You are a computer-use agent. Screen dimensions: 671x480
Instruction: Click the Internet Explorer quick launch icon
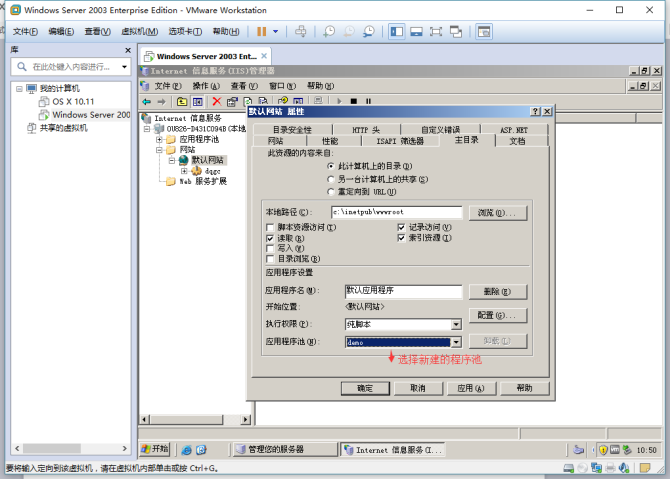tap(201, 449)
